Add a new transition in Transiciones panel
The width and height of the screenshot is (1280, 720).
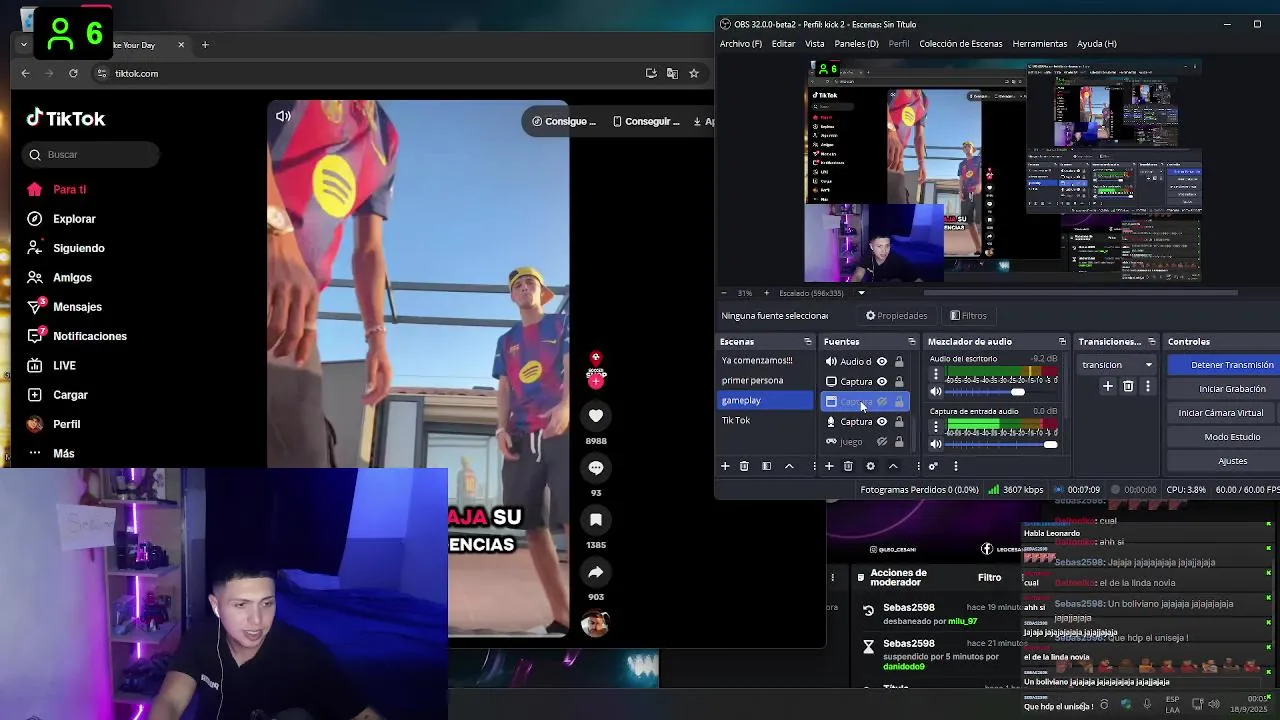coord(1107,386)
